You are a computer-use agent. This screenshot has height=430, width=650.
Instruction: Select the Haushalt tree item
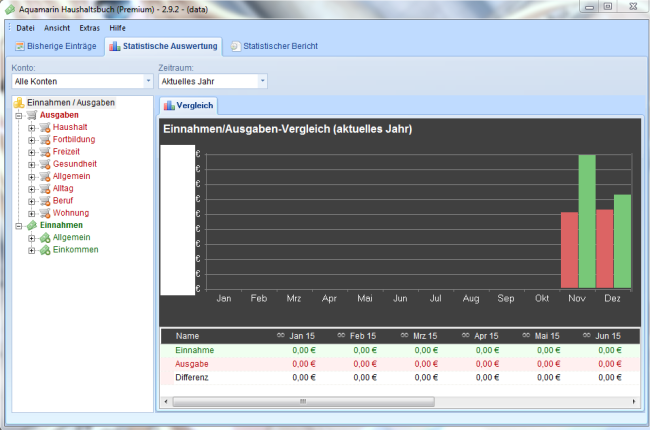[x=70, y=127]
